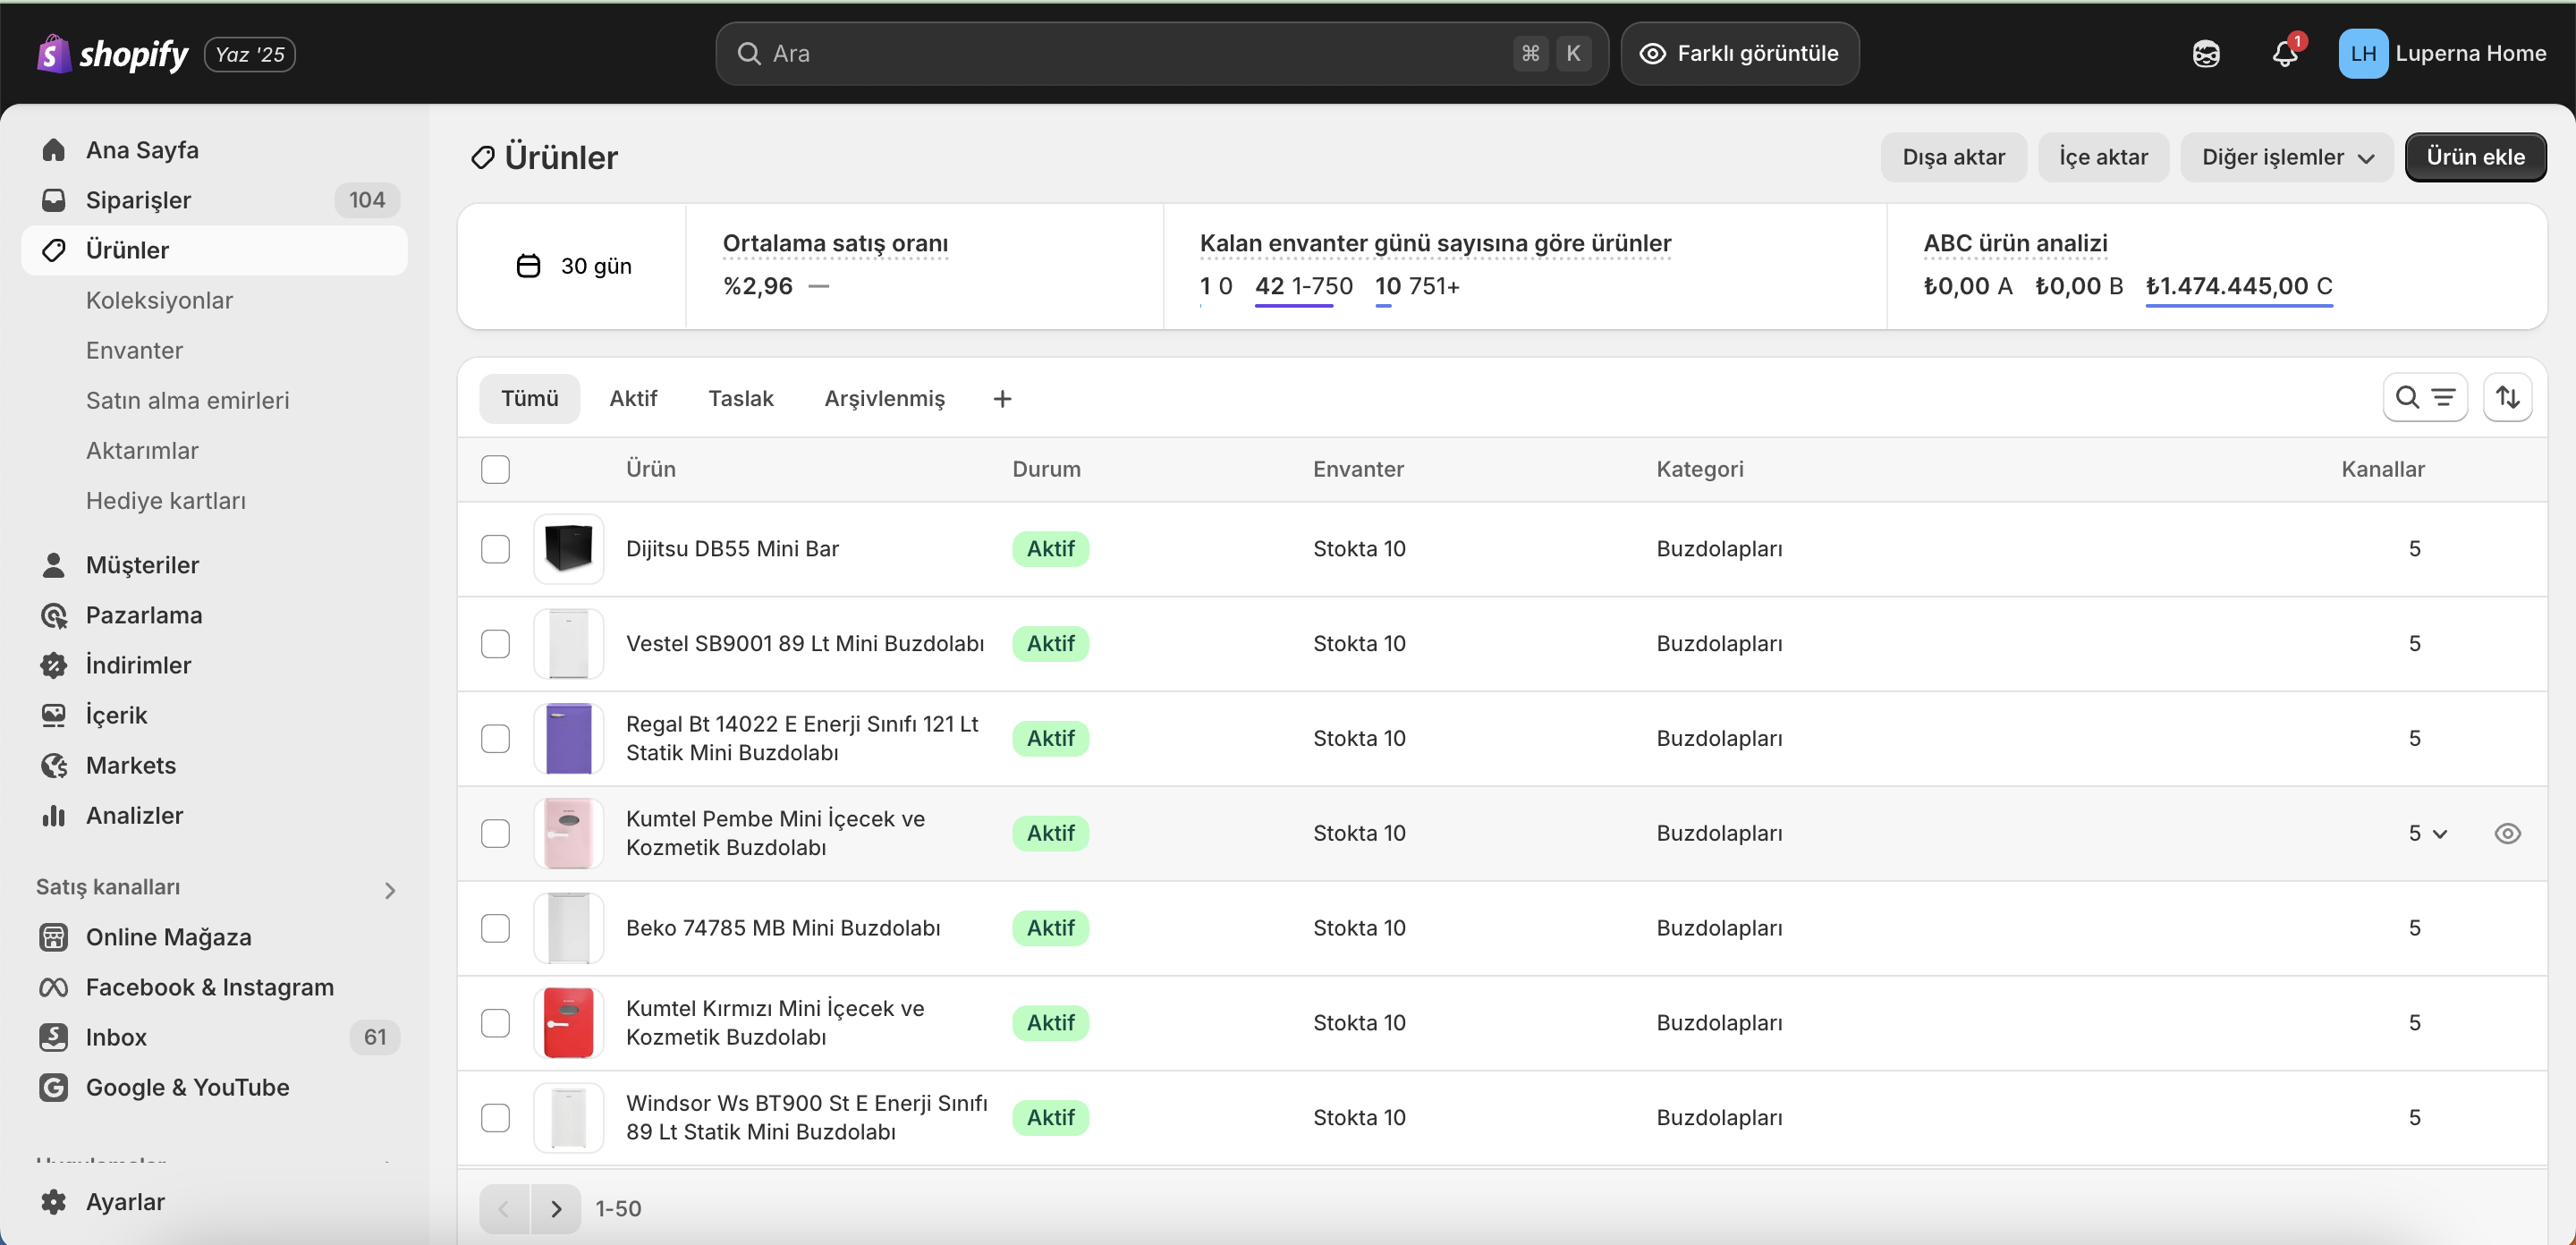Viewport: 2576px width, 1245px height.
Task: Click the search icon above the product list
Action: pos(2407,397)
